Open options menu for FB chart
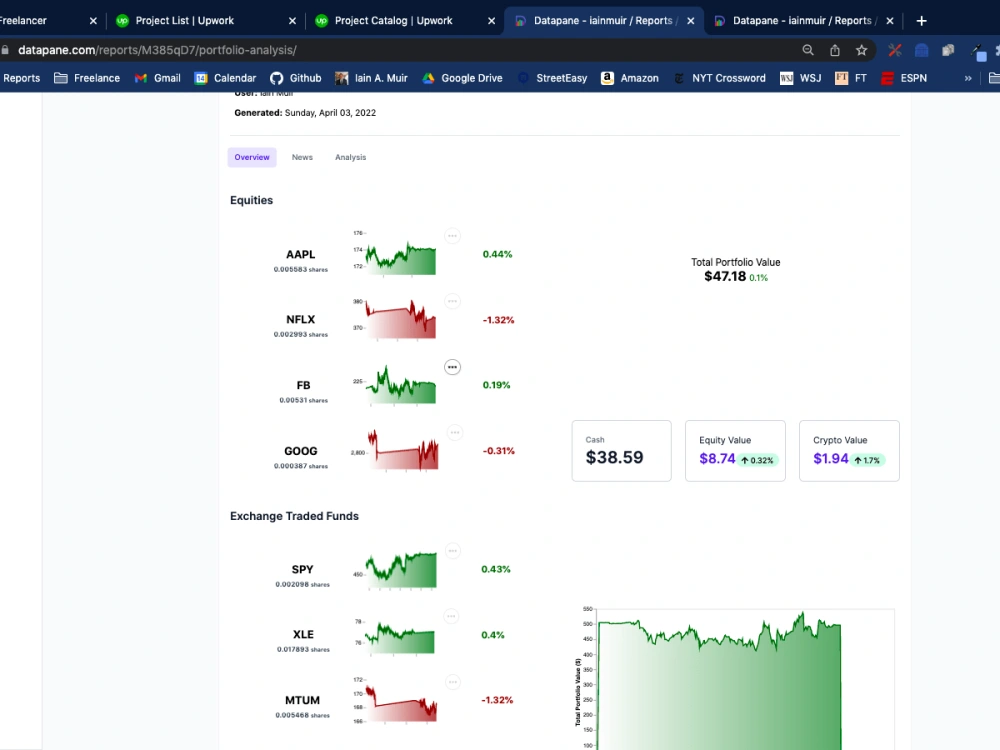Image resolution: width=1000 pixels, height=750 pixels. tap(452, 367)
